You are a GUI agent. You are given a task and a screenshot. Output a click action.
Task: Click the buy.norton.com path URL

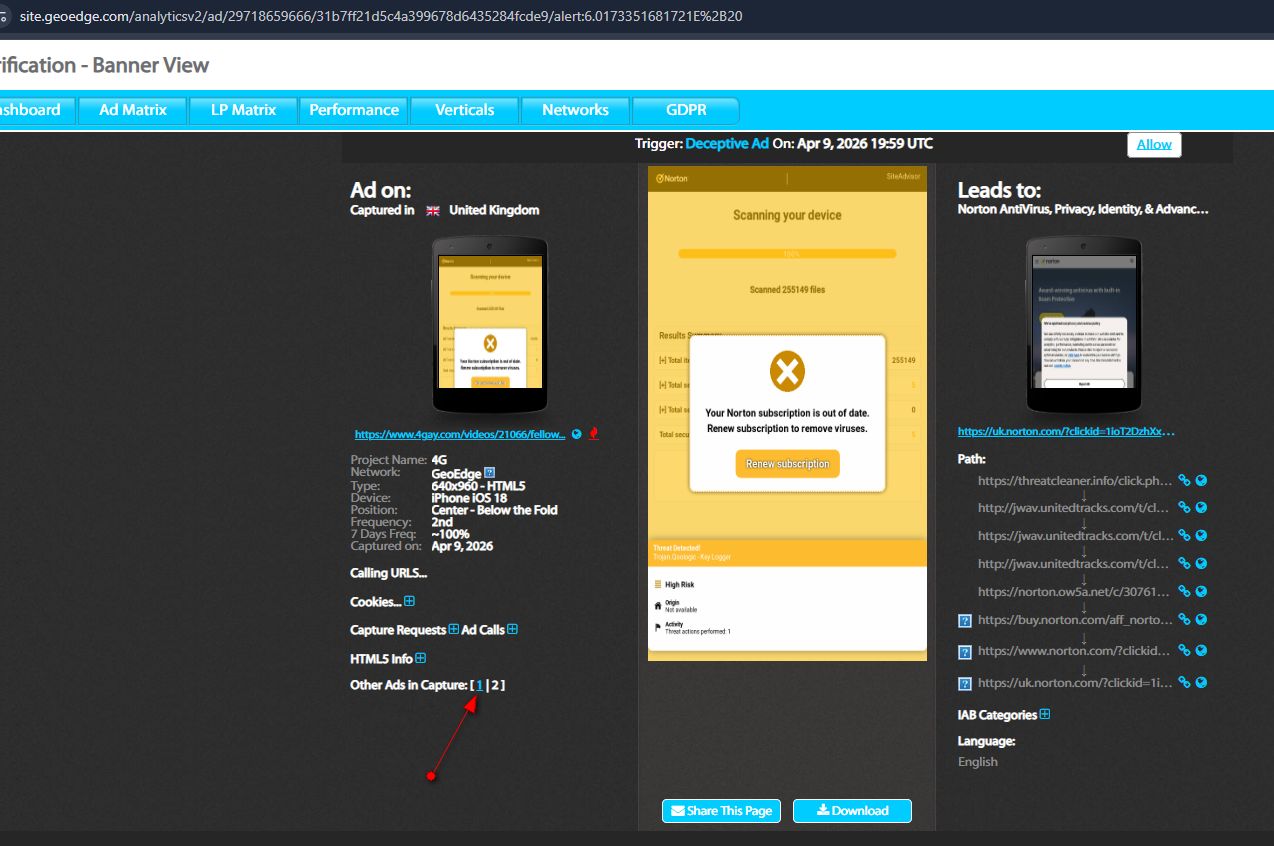pos(1075,620)
